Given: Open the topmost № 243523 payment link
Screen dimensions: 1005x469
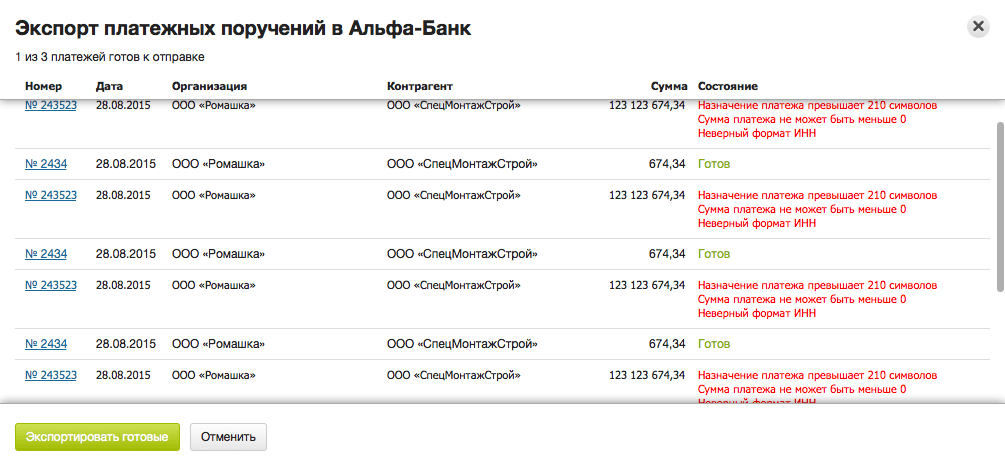Looking at the screenshot, I should tap(51, 105).
